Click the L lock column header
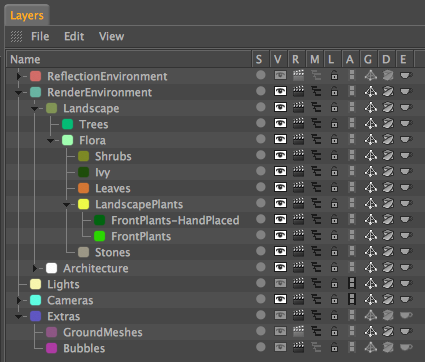The height and width of the screenshot is (362, 425). [332, 59]
